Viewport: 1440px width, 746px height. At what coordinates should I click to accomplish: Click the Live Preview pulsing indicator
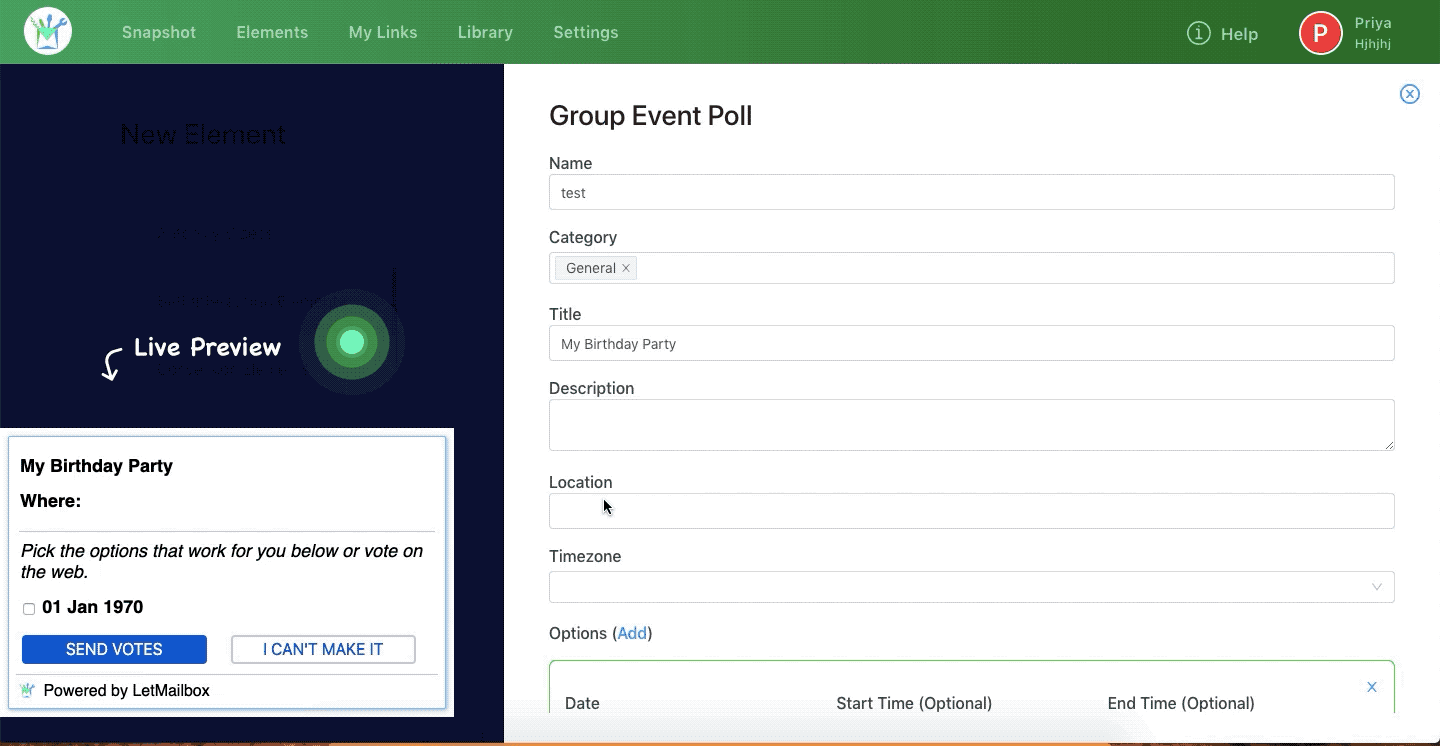click(351, 343)
